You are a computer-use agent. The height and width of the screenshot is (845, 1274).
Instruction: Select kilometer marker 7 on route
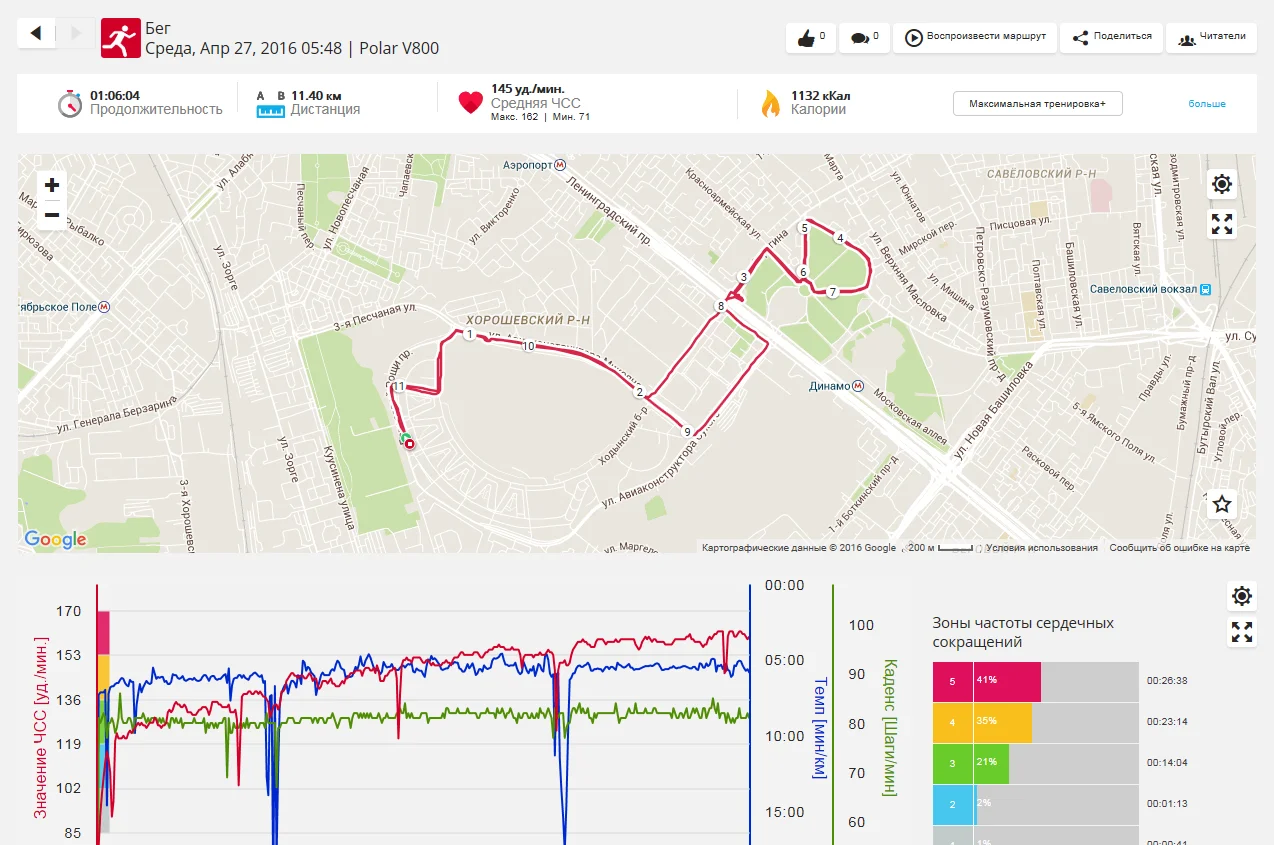tap(832, 292)
